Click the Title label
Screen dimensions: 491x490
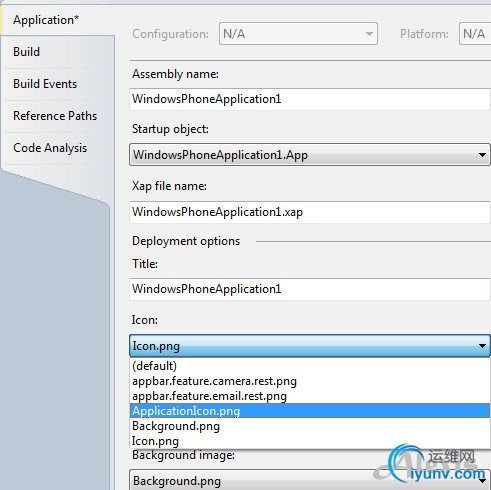[145, 264]
